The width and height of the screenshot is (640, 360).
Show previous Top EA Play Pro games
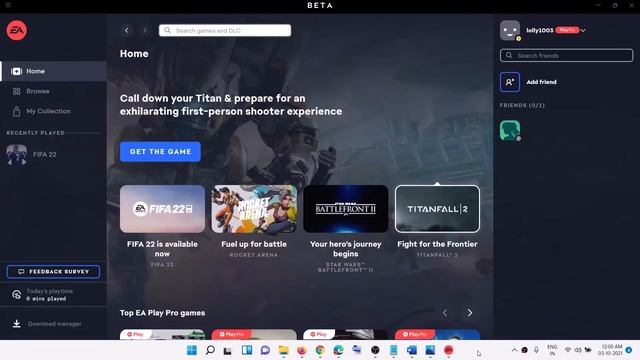click(x=445, y=313)
